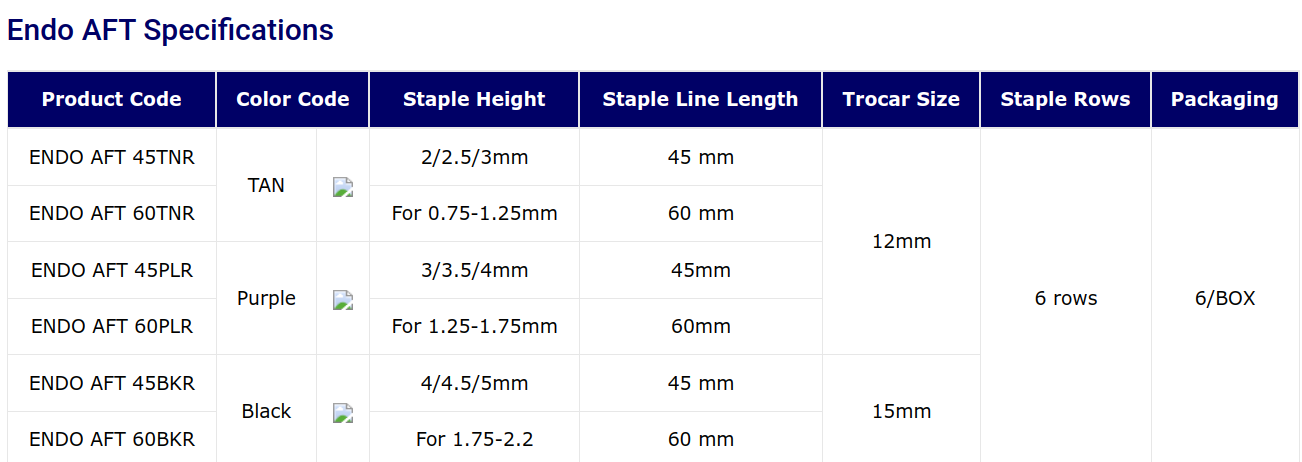
Task: Click the broken image icon beside TAN
Action: (343, 187)
